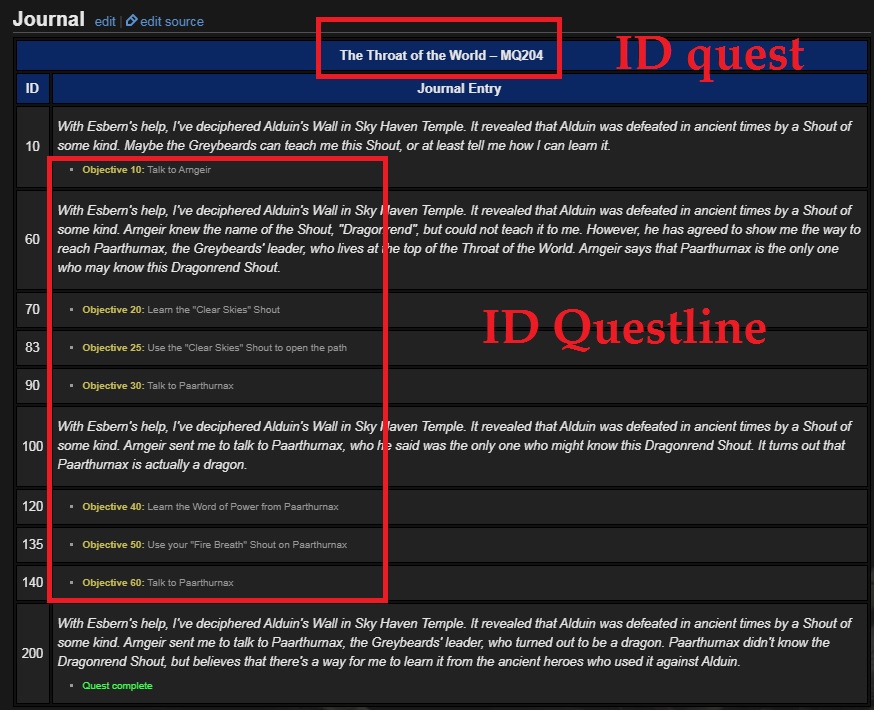Click Objective 30: Talk to Paarthurnax
Viewport: 874px width, 710px height.
tap(158, 386)
